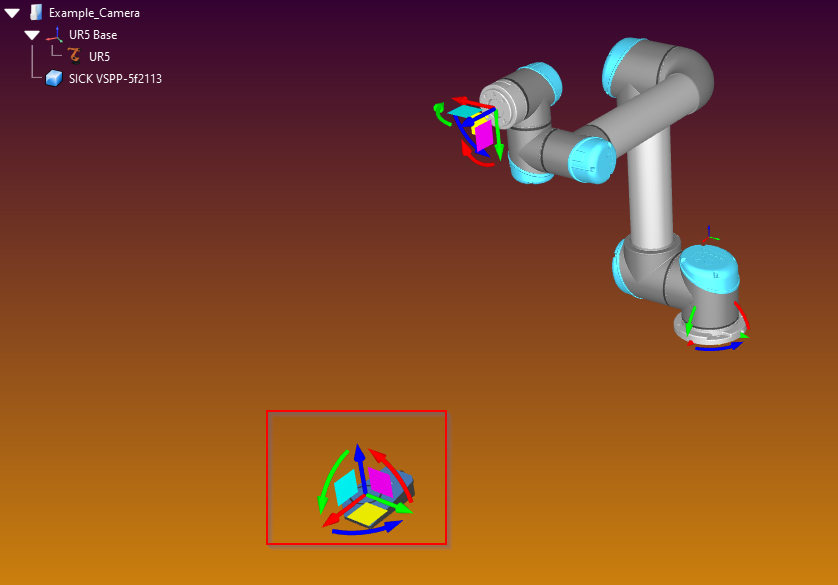Select the UR5 item label in tree

coord(99,57)
